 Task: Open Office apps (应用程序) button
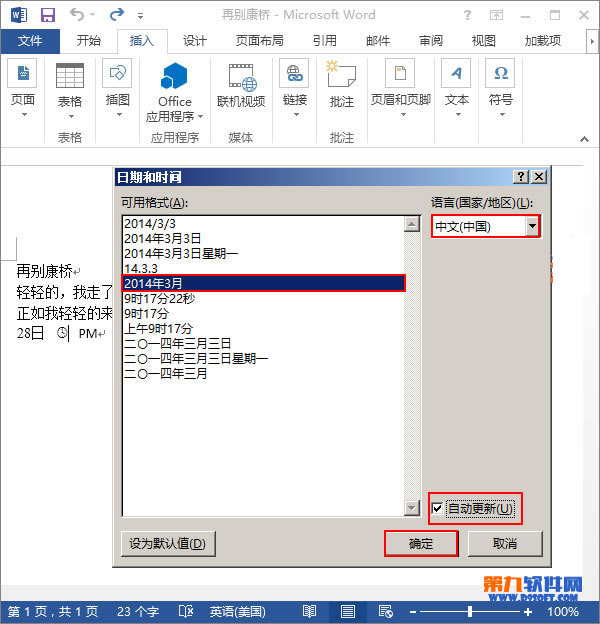pos(174,92)
